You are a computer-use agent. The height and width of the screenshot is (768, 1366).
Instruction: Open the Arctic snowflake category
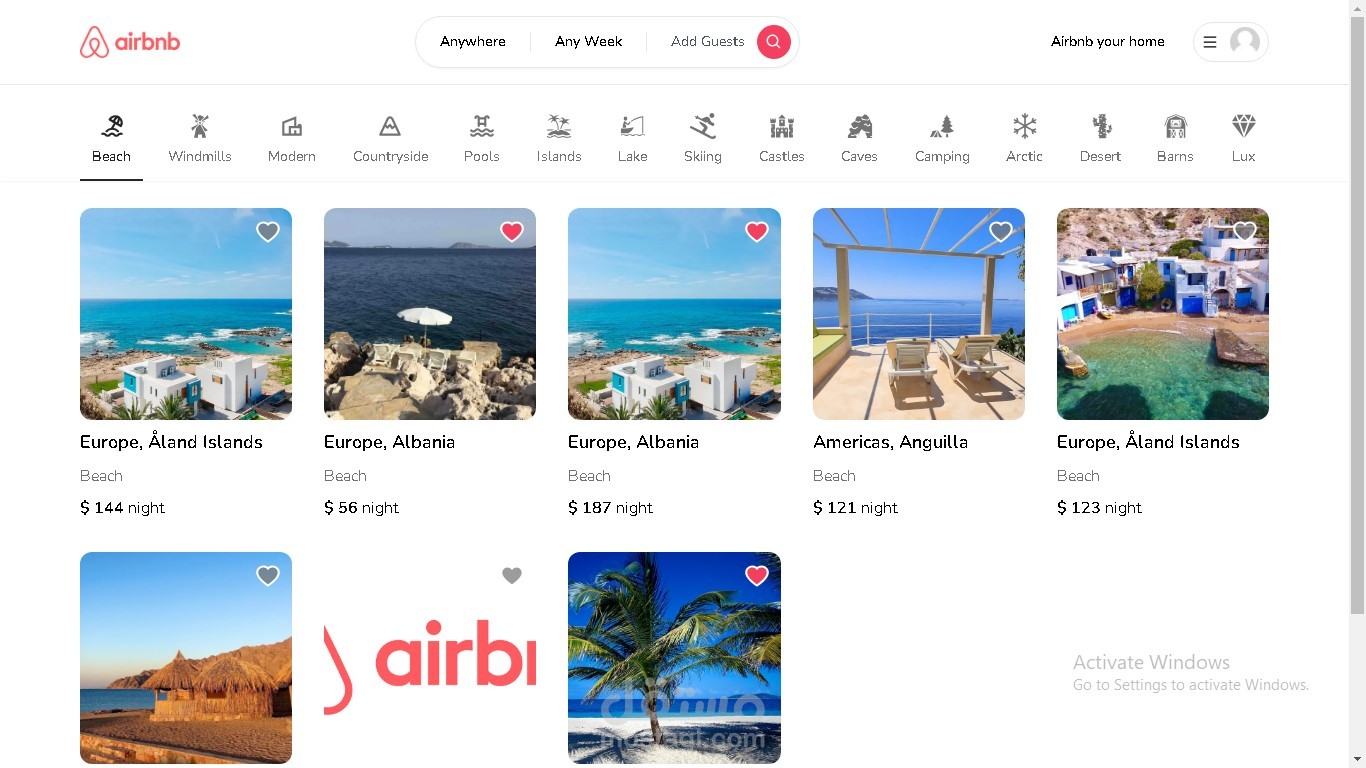coord(1024,126)
